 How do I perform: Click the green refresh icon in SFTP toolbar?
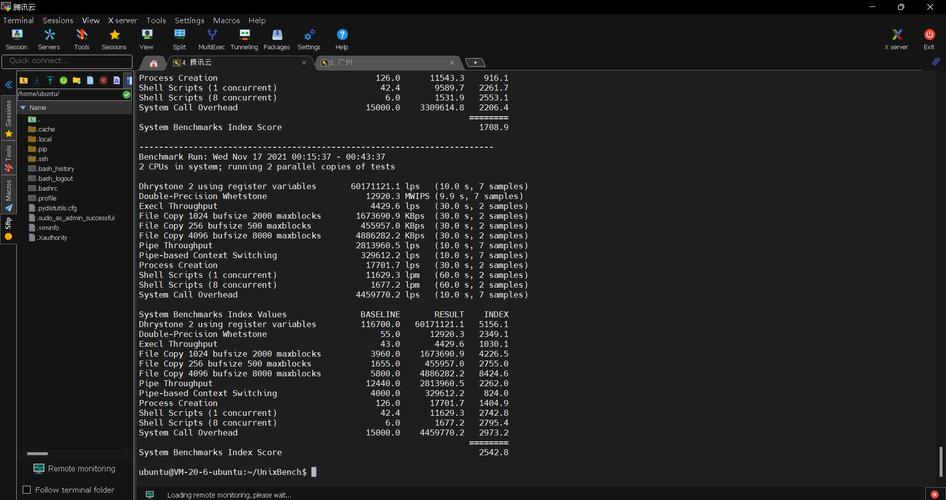pos(63,80)
